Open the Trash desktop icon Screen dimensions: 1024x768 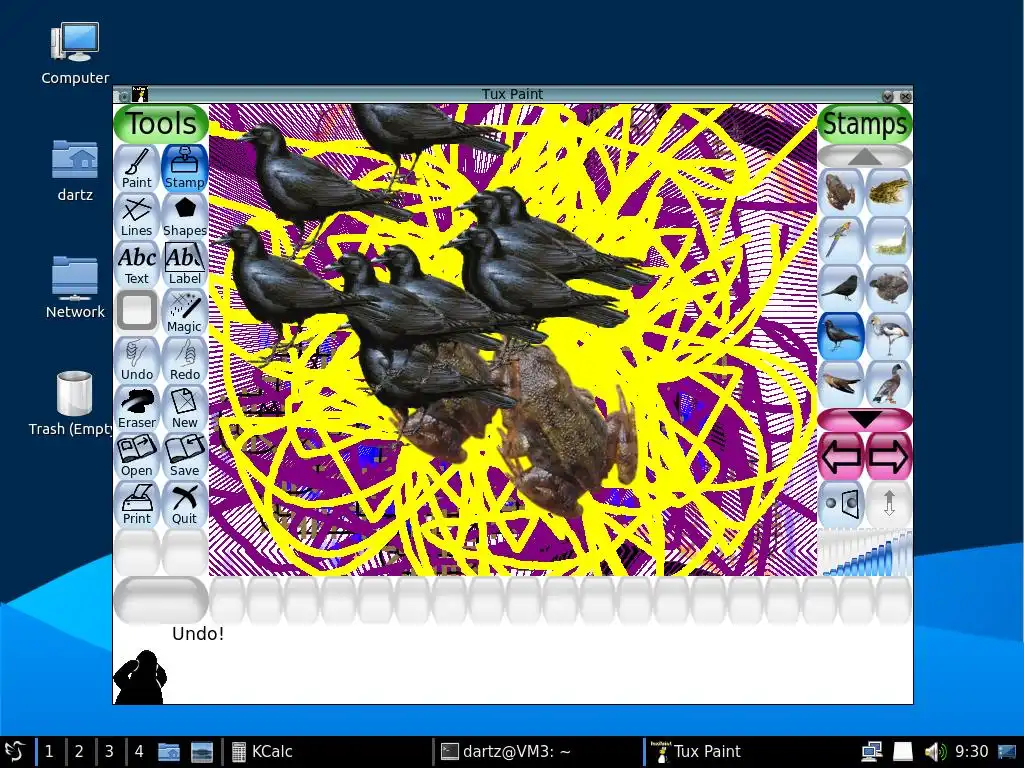(x=71, y=404)
